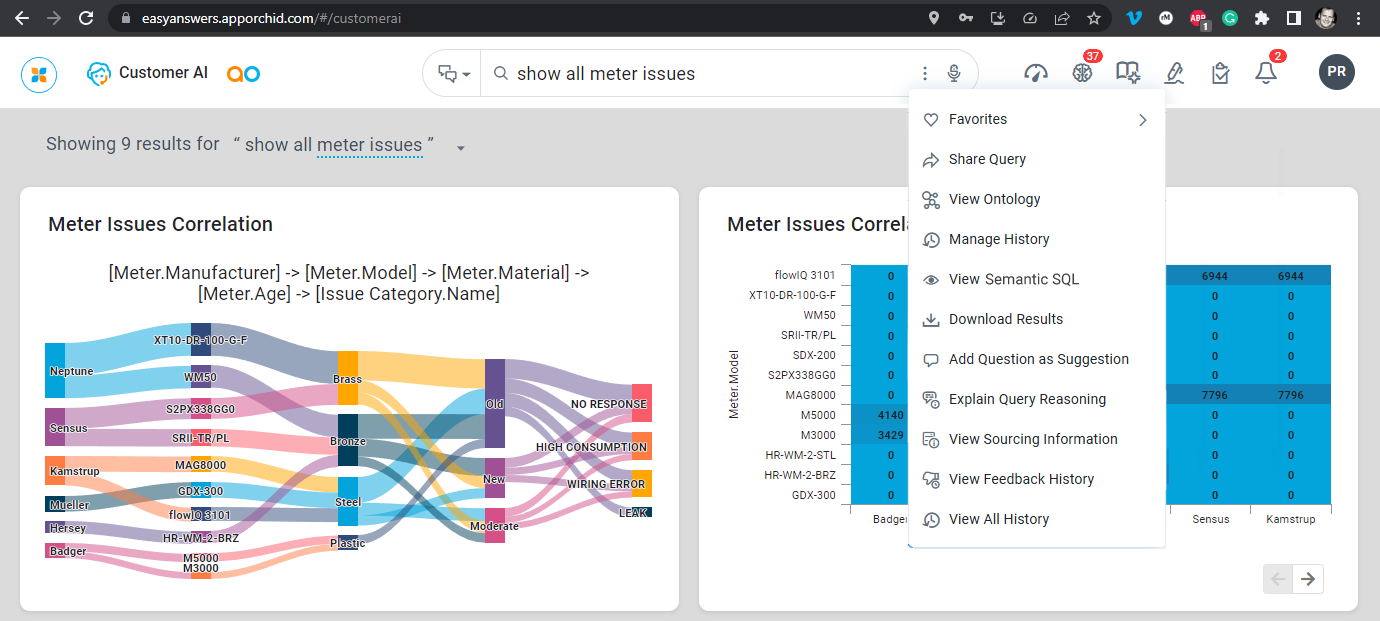
Task: Choose Download Results menu item
Action: coord(1005,319)
